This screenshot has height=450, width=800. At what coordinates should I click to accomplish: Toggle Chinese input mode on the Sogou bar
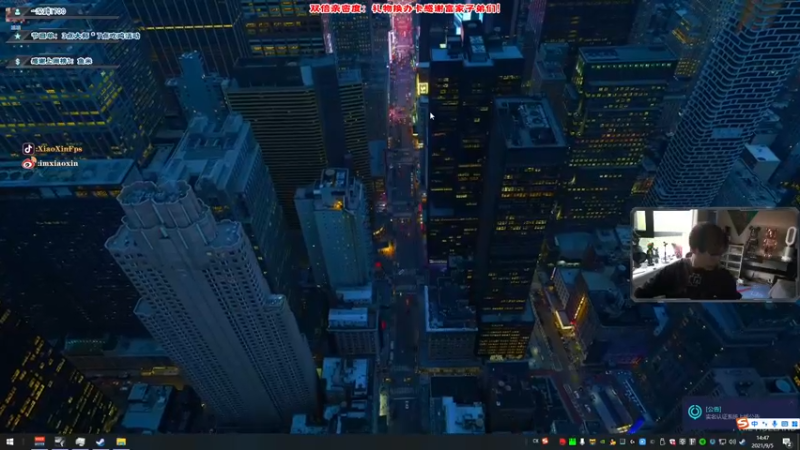point(755,423)
